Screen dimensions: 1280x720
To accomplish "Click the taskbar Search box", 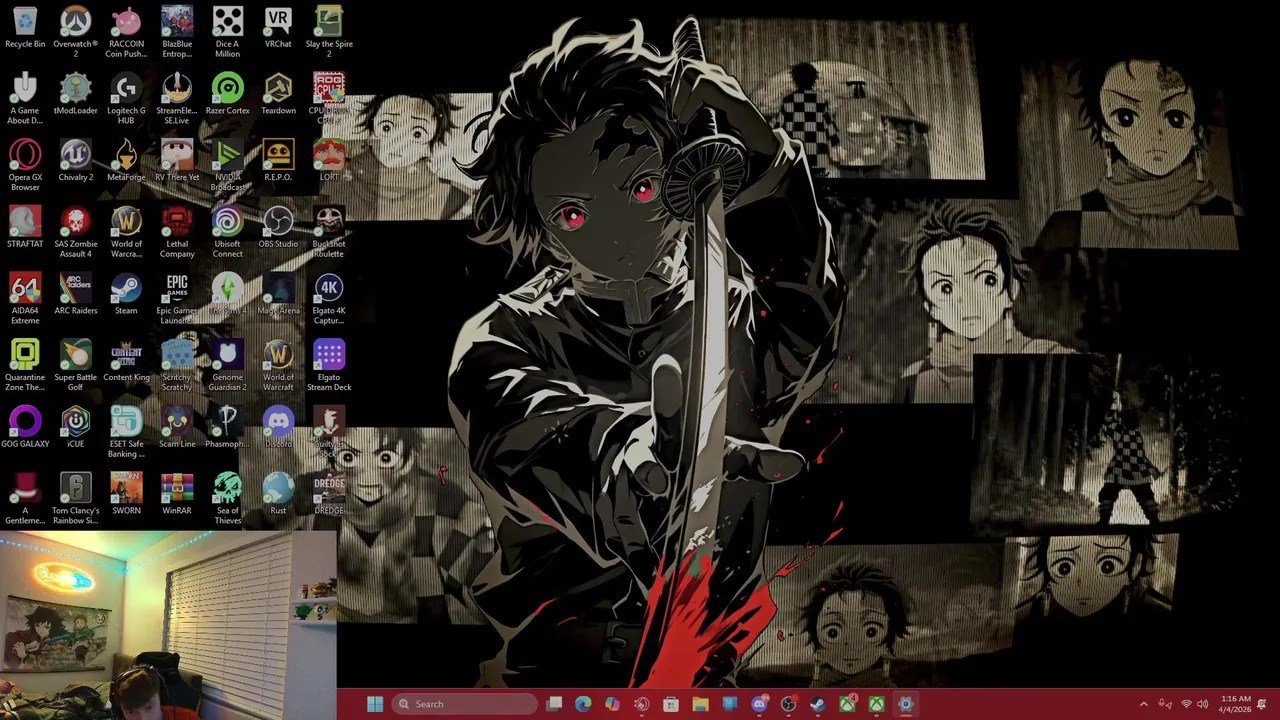I will tap(463, 704).
